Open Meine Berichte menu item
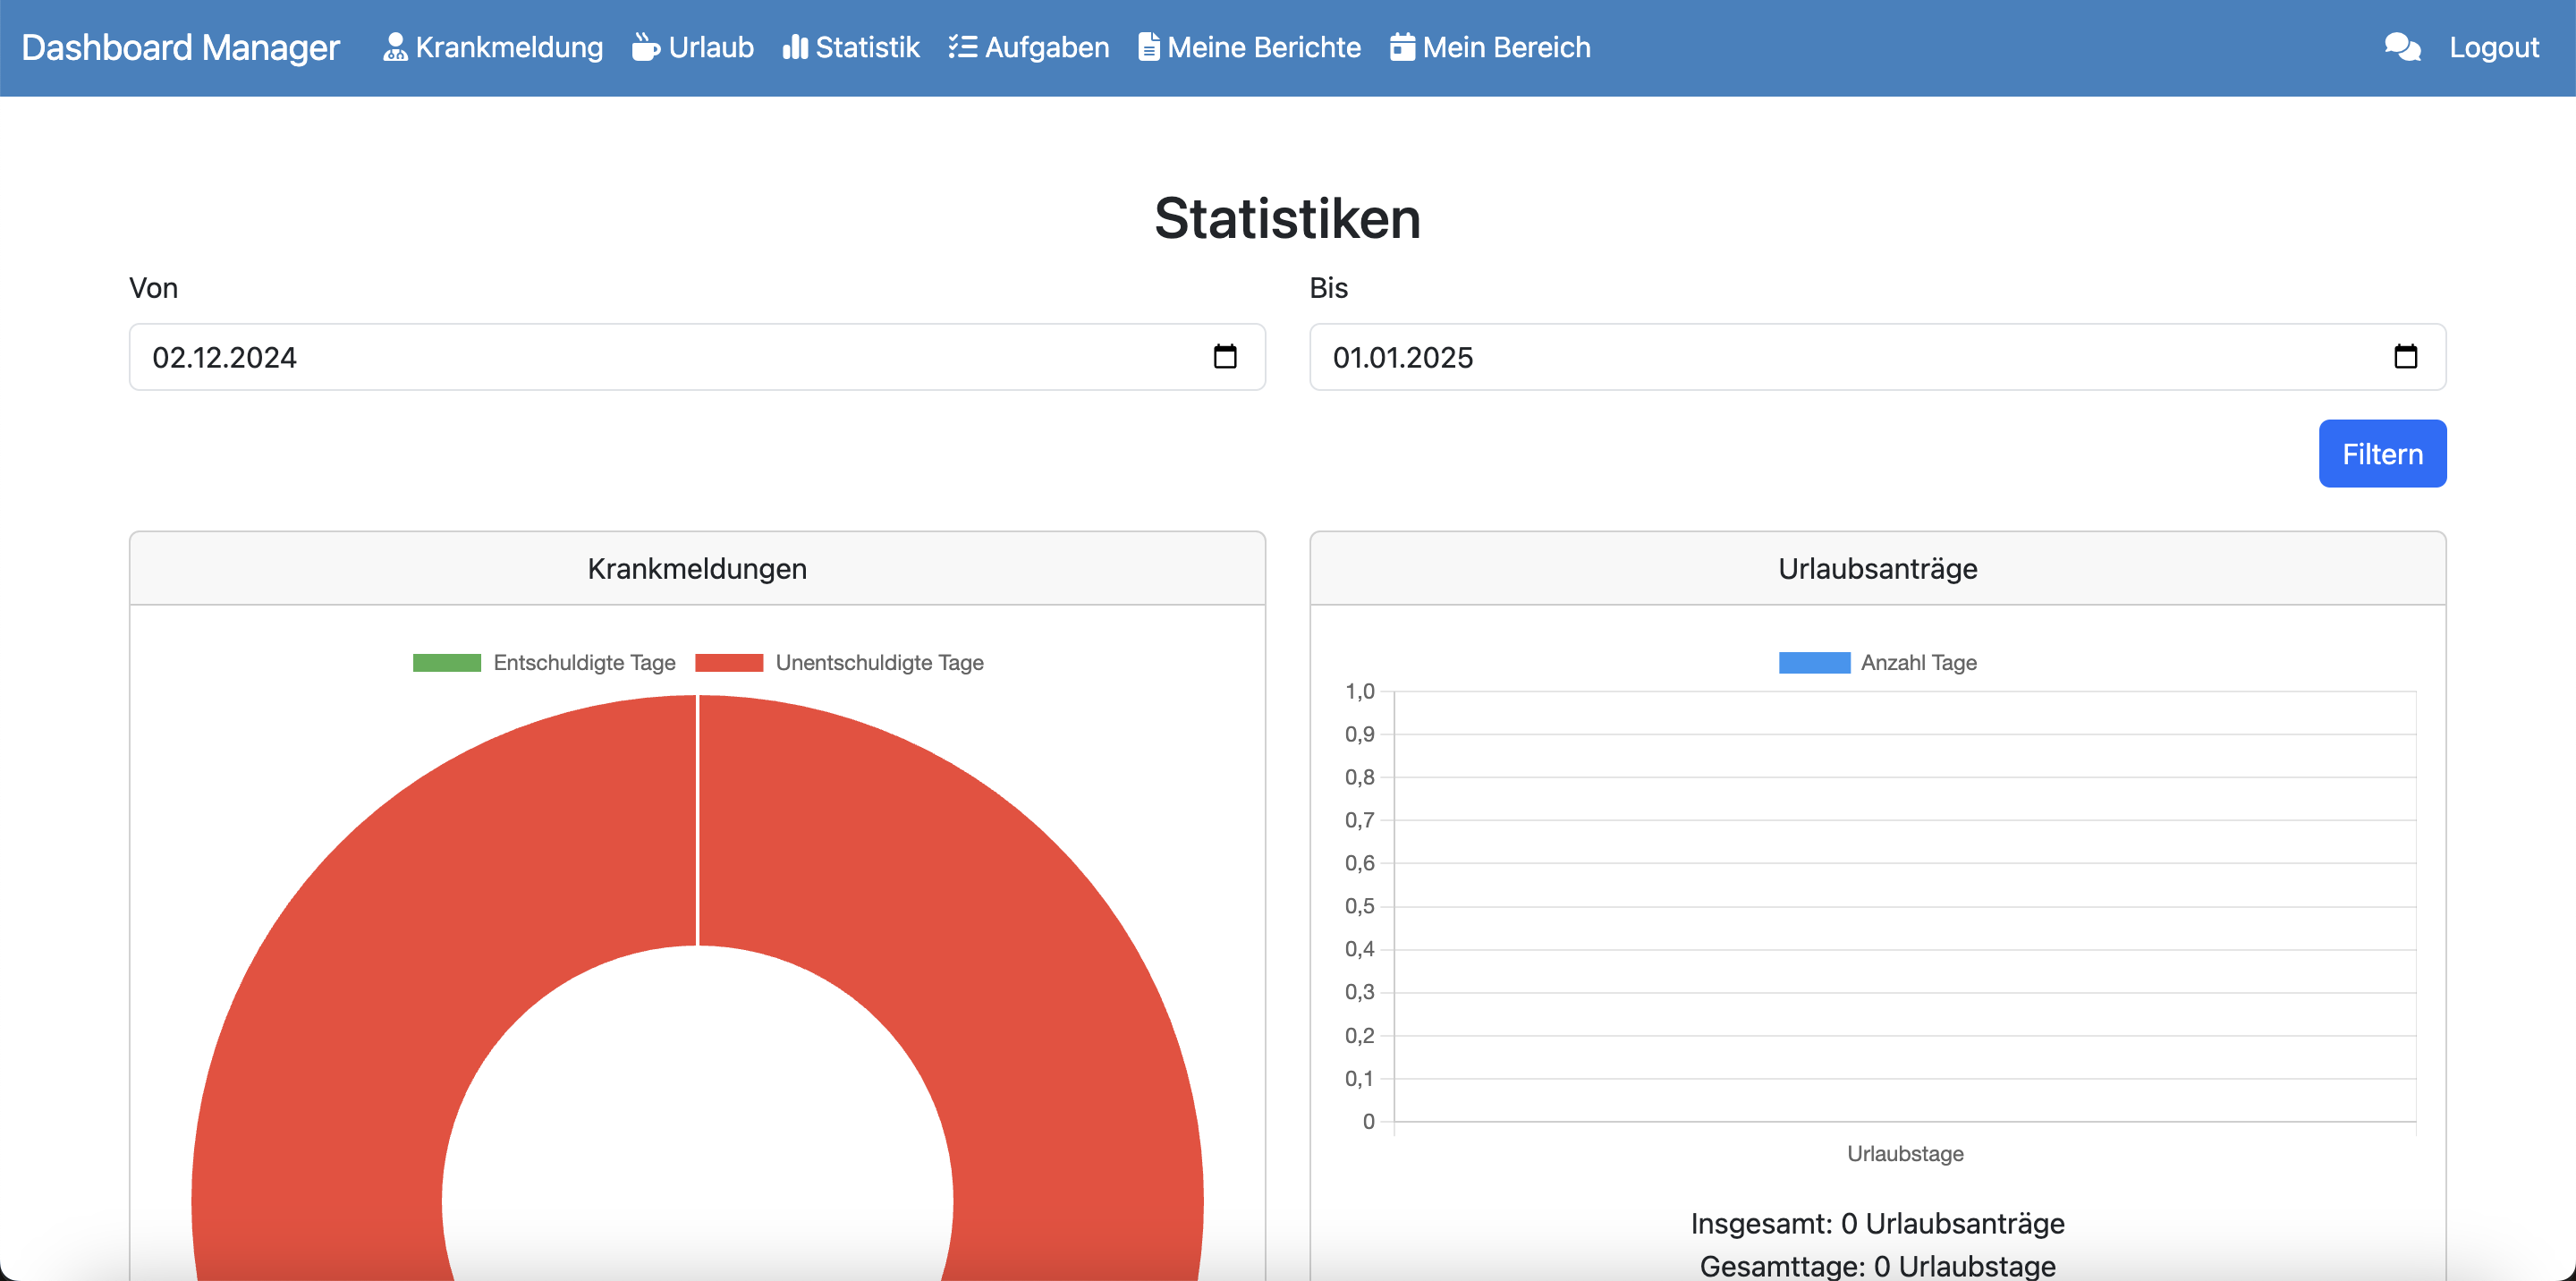This screenshot has width=2576, height=1281. tap(1263, 47)
